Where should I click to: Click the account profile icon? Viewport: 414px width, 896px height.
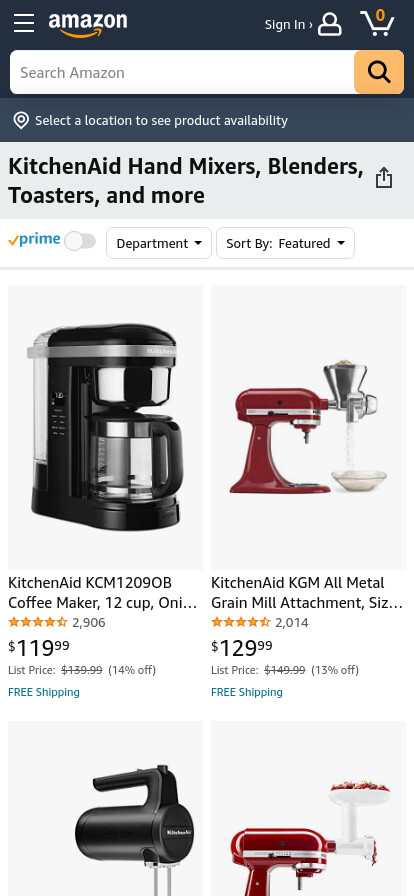pos(330,25)
